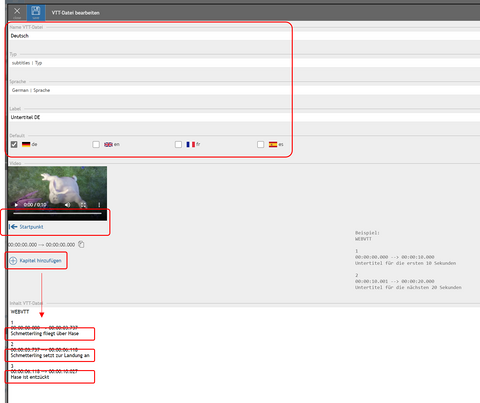This screenshot has height=403, width=480.
Task: Click example text 'Untertitel für die ersten 10 Sekunden'
Action: click(405, 263)
